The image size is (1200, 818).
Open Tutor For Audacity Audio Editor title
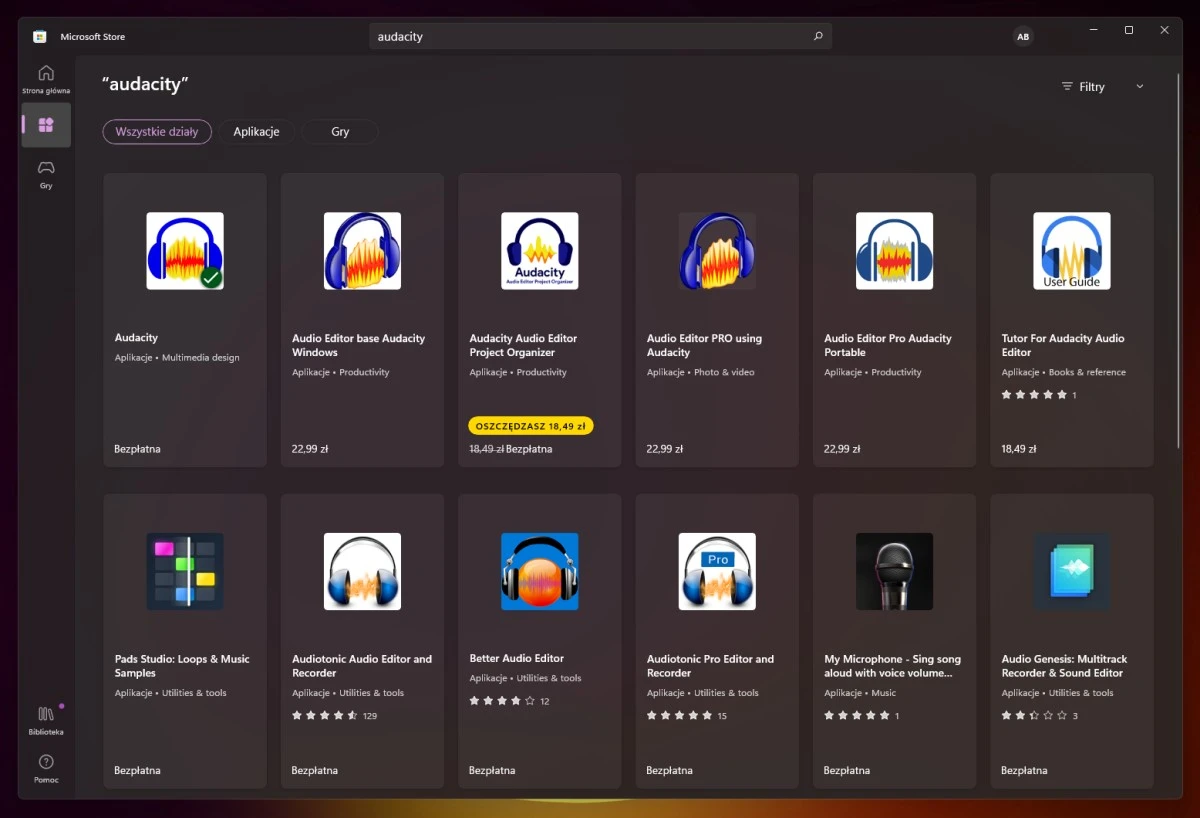coord(1062,345)
